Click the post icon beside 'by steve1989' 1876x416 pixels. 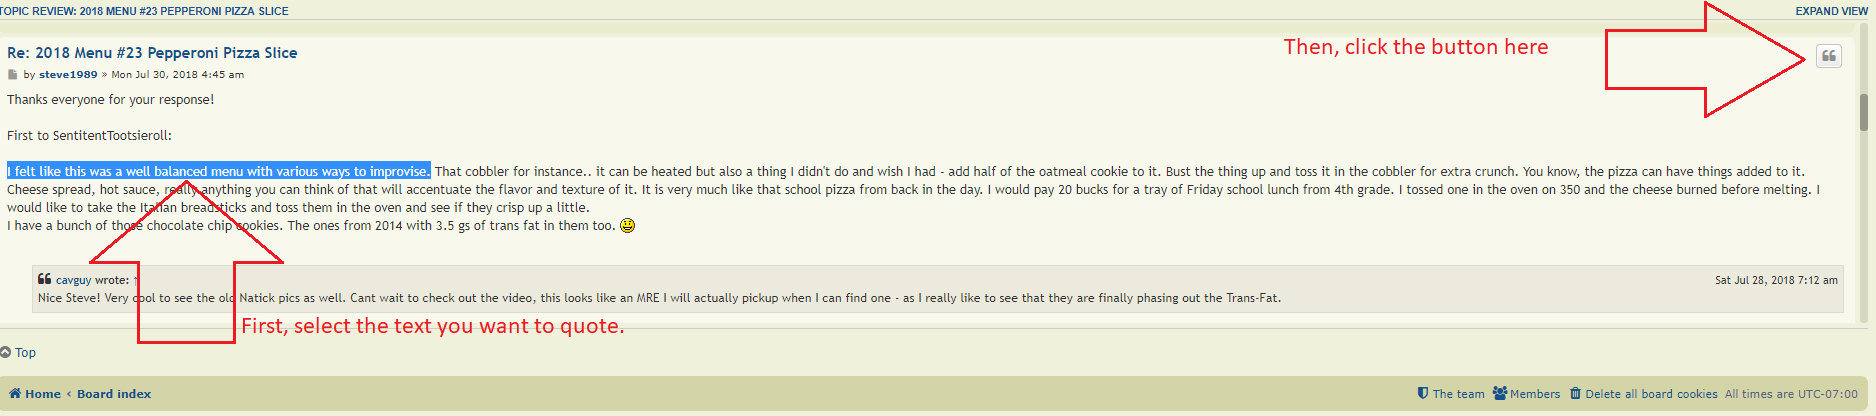(13, 75)
